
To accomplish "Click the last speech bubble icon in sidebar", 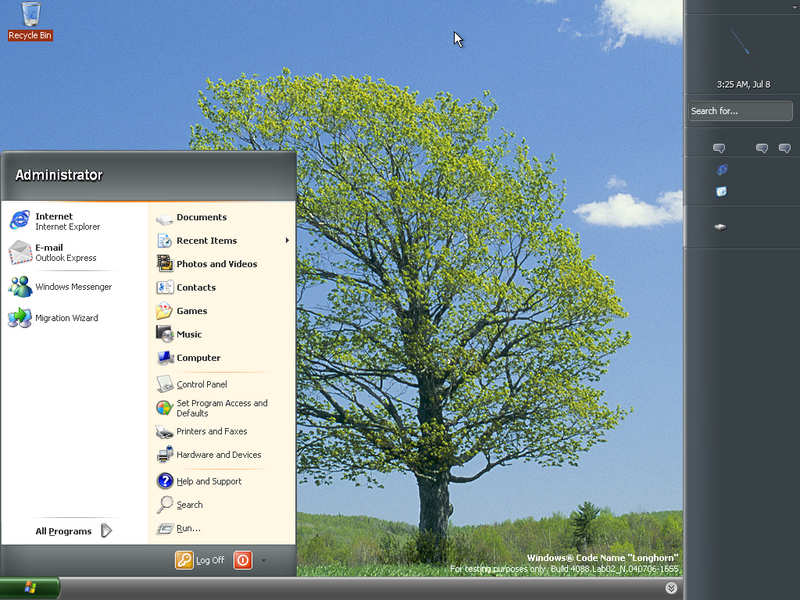I will coord(785,148).
